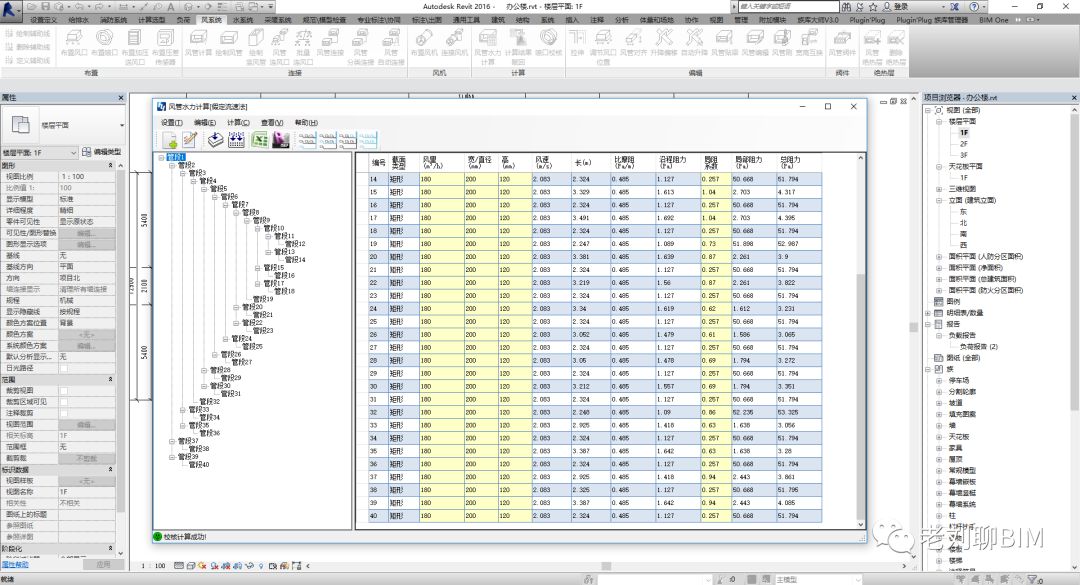Image resolution: width=1080 pixels, height=585 pixels.
Task: Expand the 明细表/数量 node
Action: click(928, 313)
